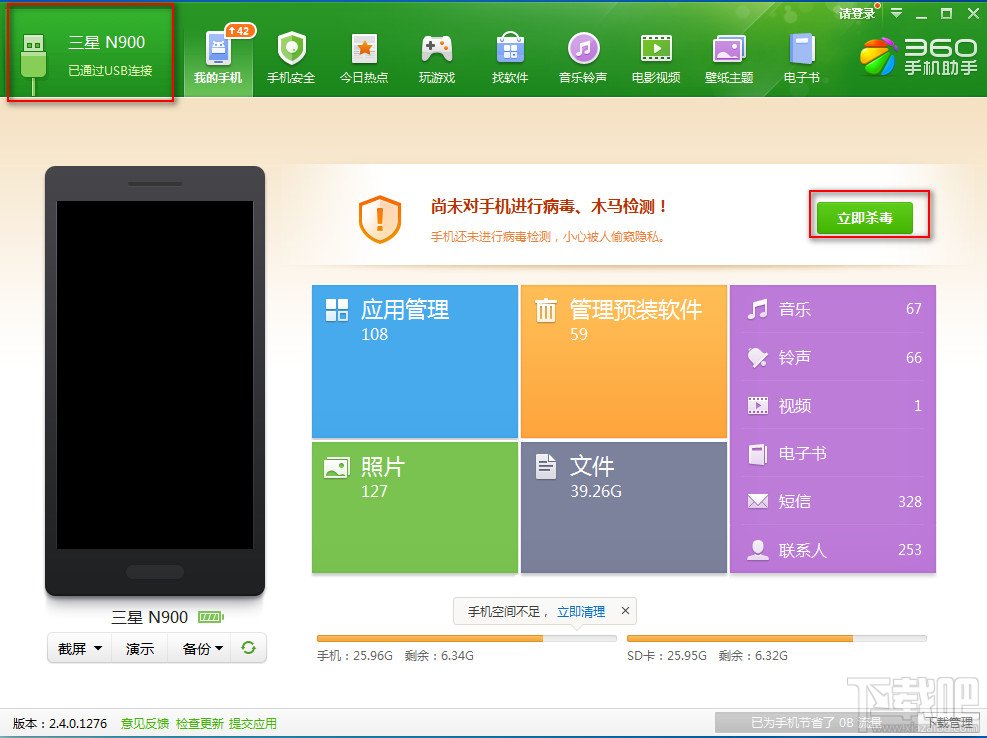Image resolution: width=987 pixels, height=738 pixels.
Task: Browse games via the 玩游戏 icon
Action: click(x=437, y=55)
